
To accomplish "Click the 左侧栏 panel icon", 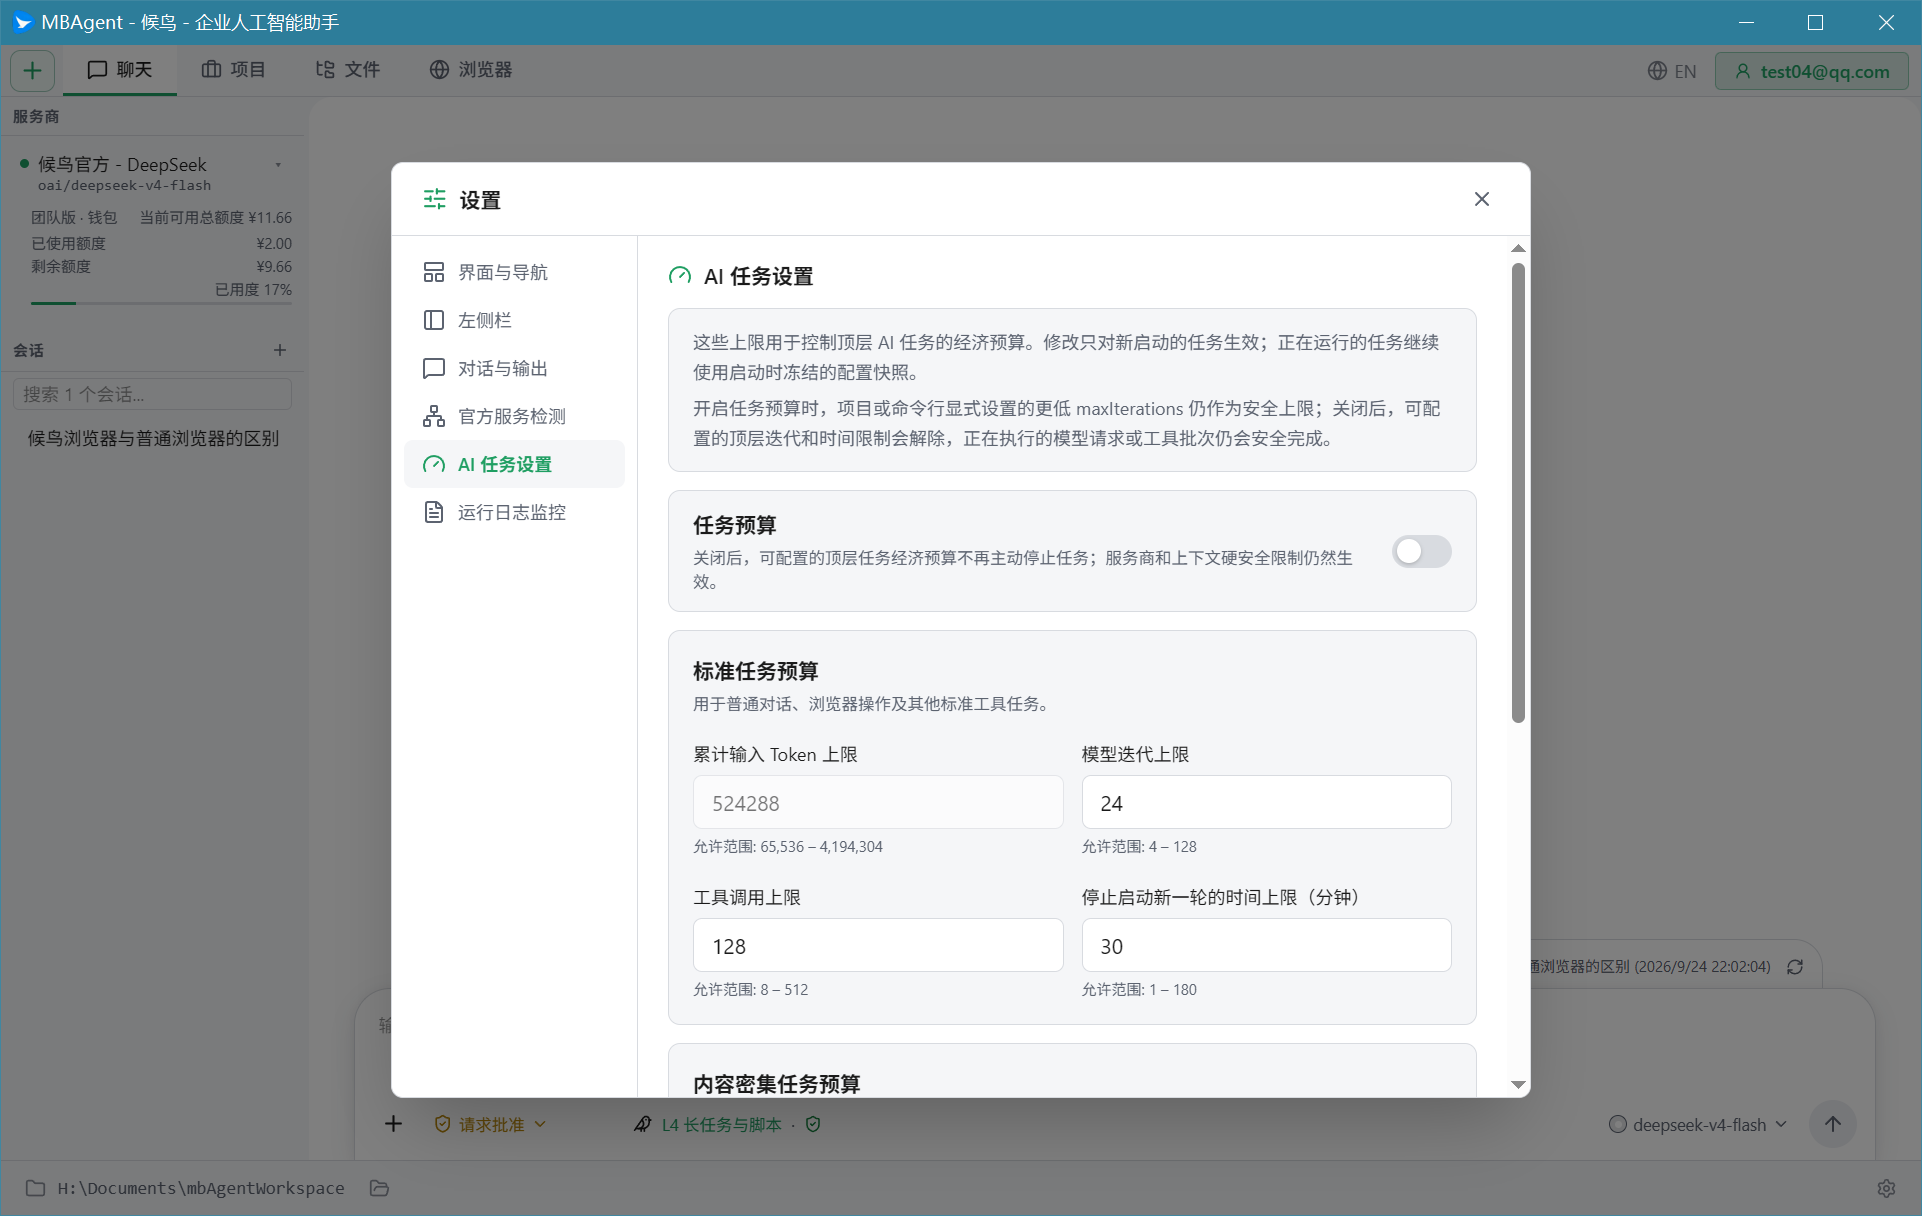I will (x=434, y=320).
